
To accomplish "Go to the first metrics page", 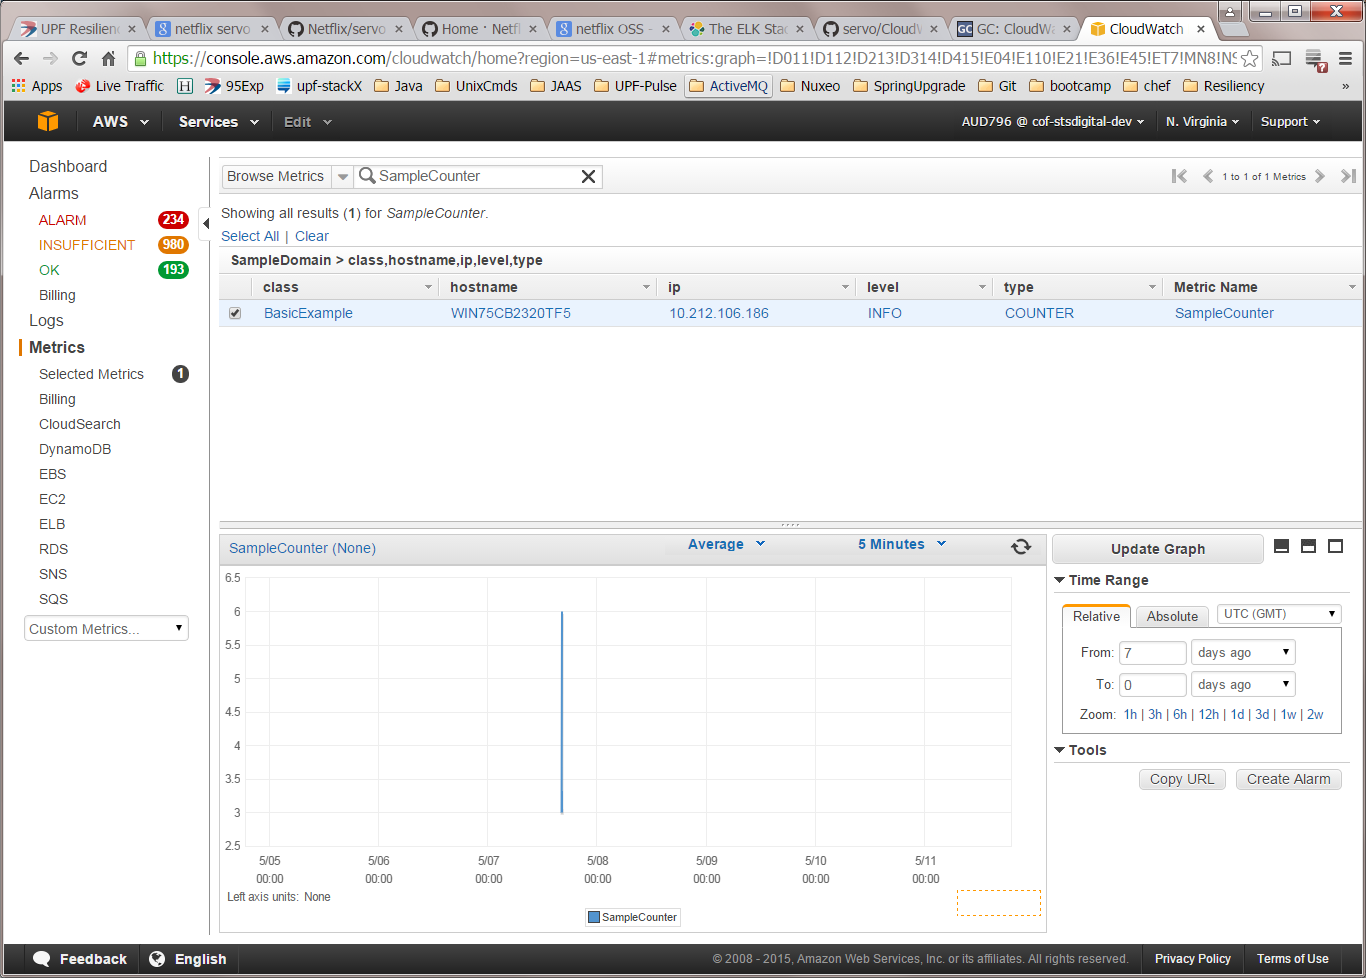I will 1180,176.
